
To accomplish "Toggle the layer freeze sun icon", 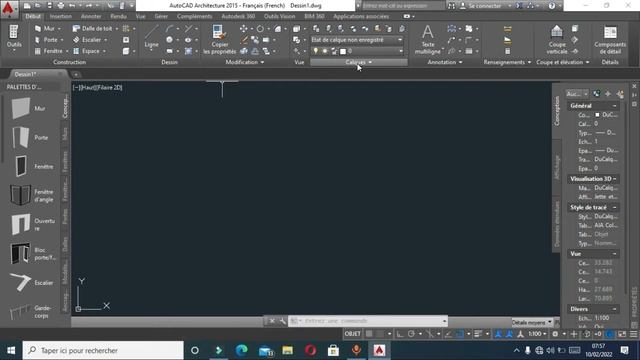I will click(325, 51).
